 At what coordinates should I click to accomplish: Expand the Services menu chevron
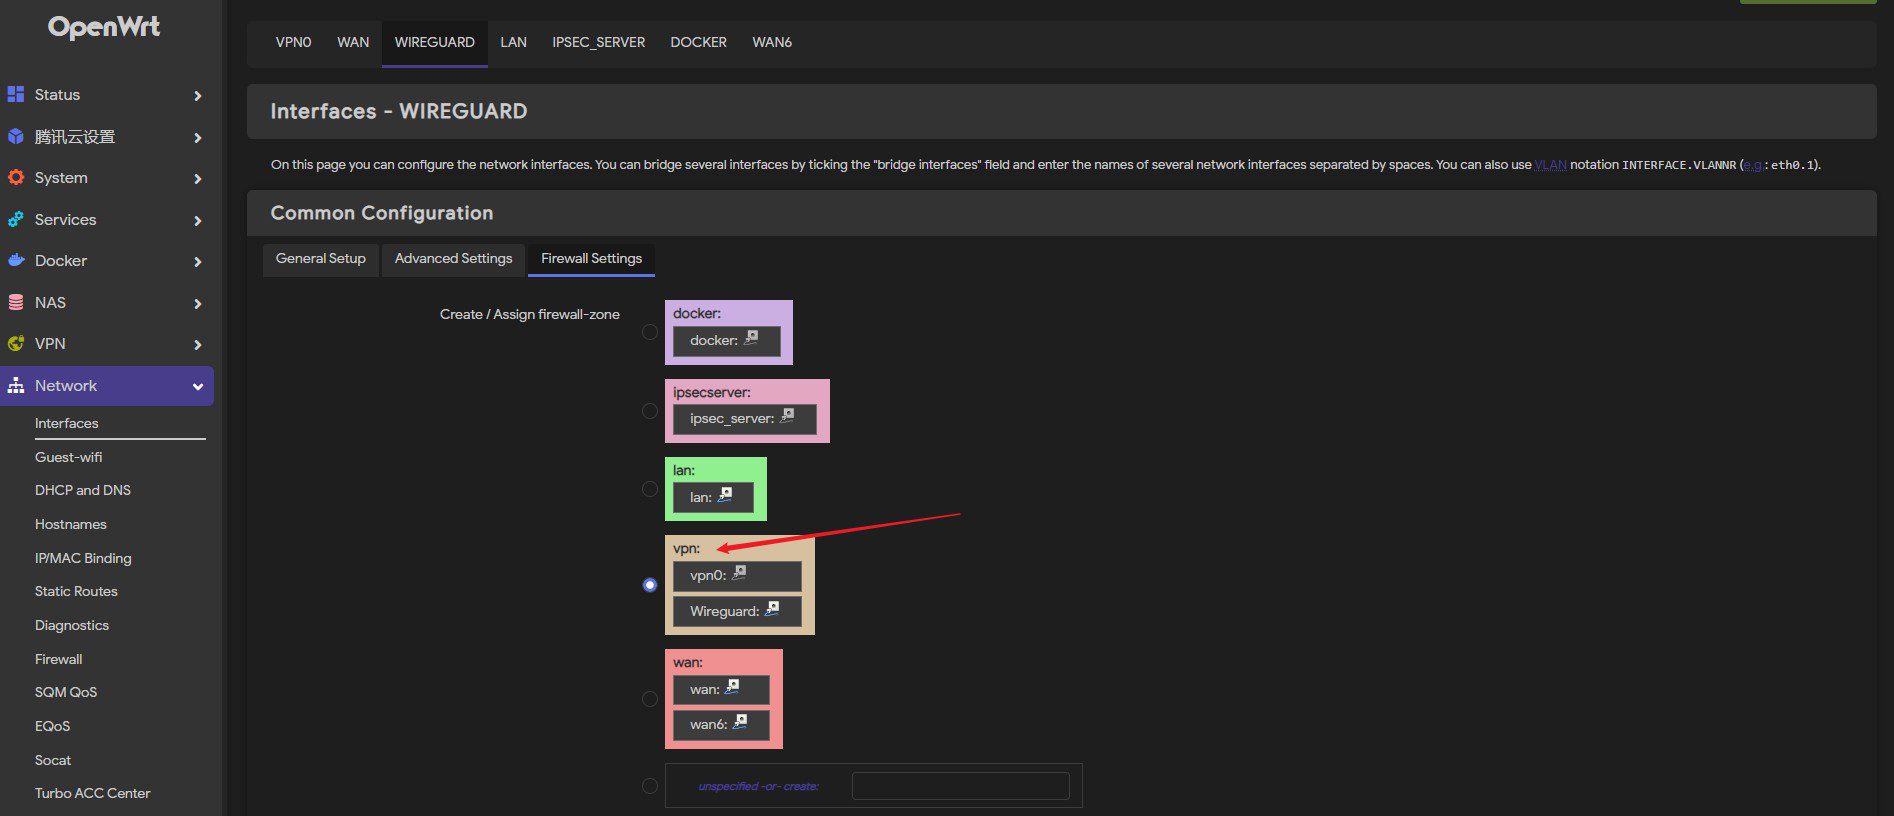(198, 221)
